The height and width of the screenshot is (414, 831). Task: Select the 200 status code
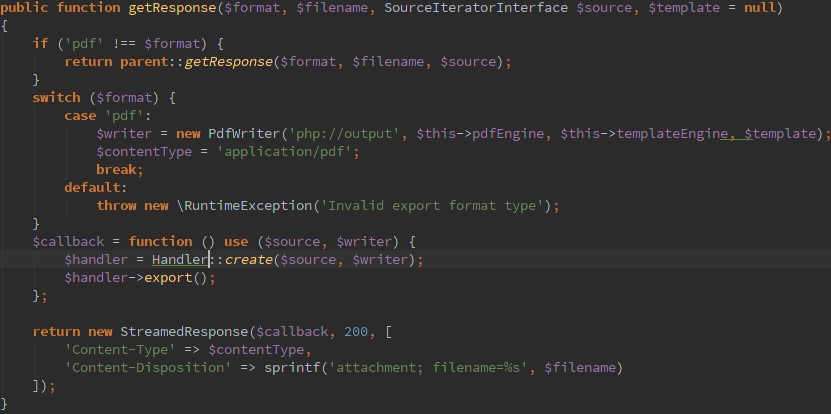pos(356,332)
